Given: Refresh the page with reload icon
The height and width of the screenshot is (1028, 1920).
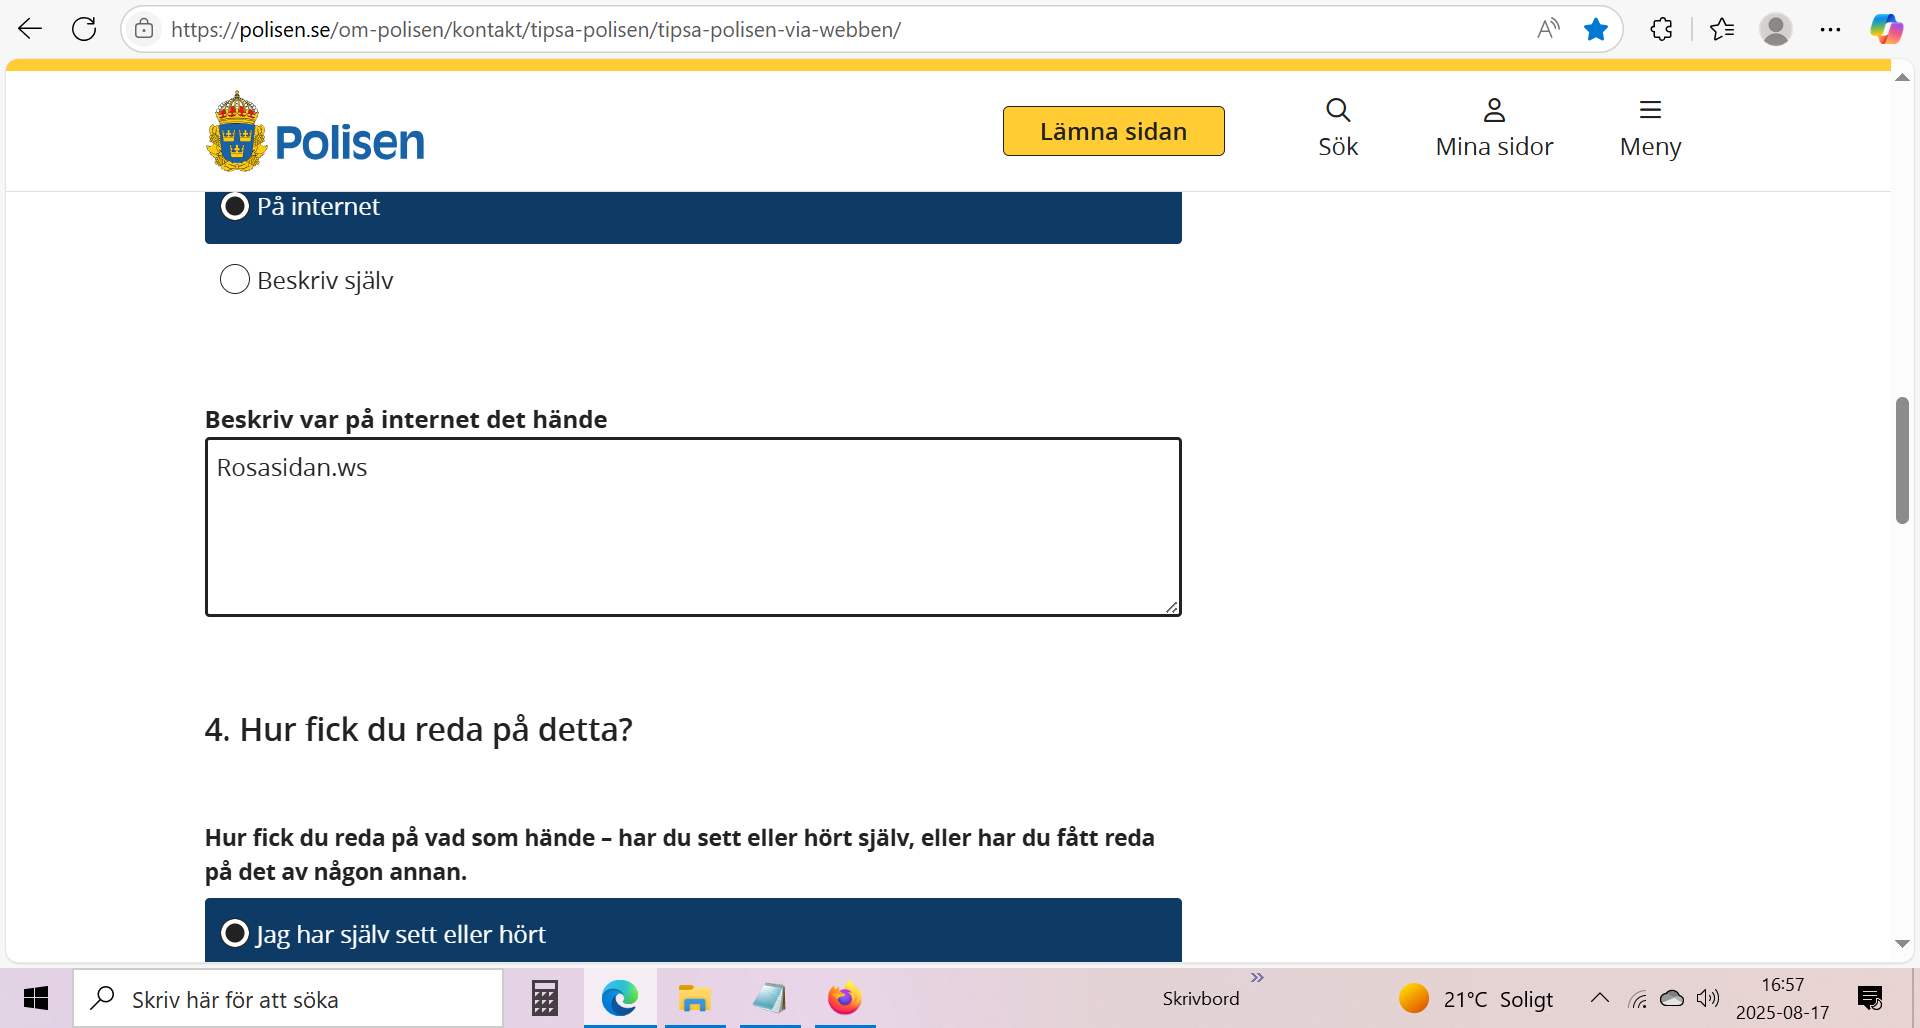Looking at the screenshot, I should click(x=84, y=29).
